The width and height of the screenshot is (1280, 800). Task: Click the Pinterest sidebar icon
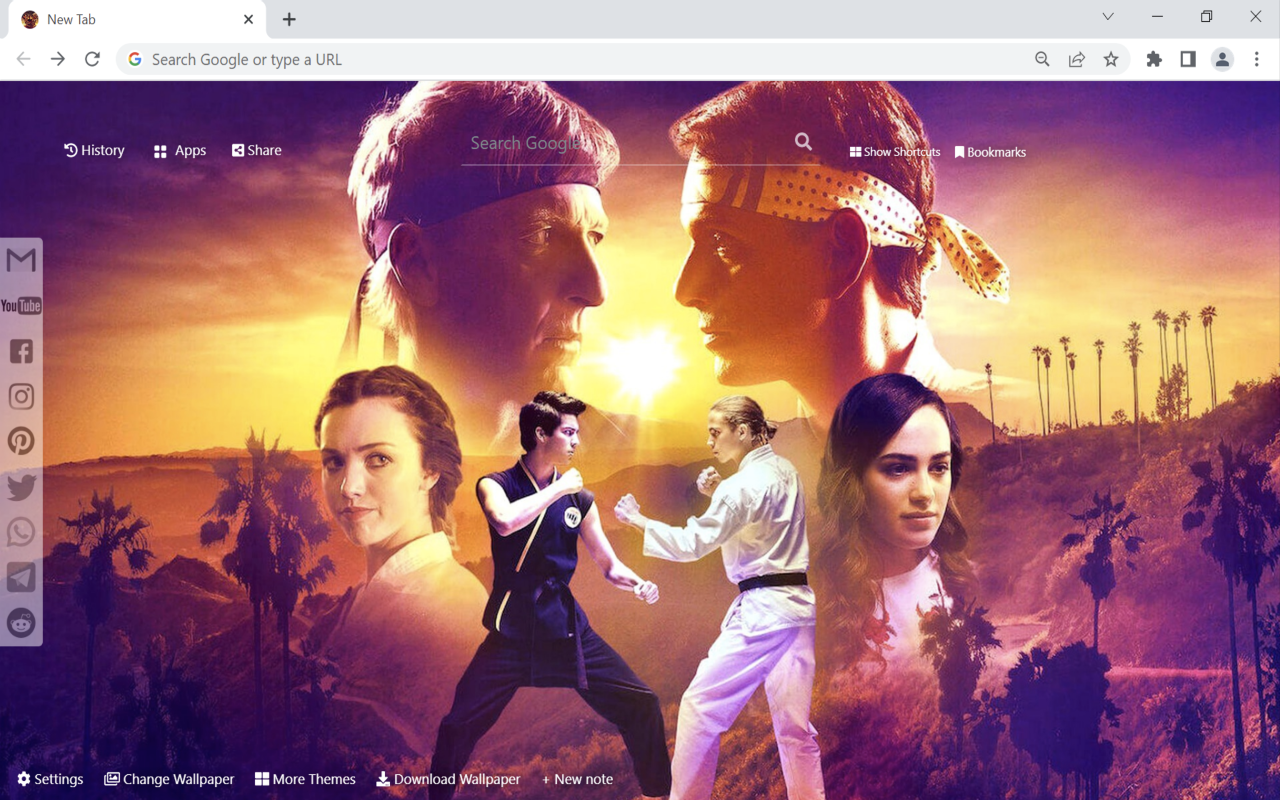pyautogui.click(x=21, y=441)
